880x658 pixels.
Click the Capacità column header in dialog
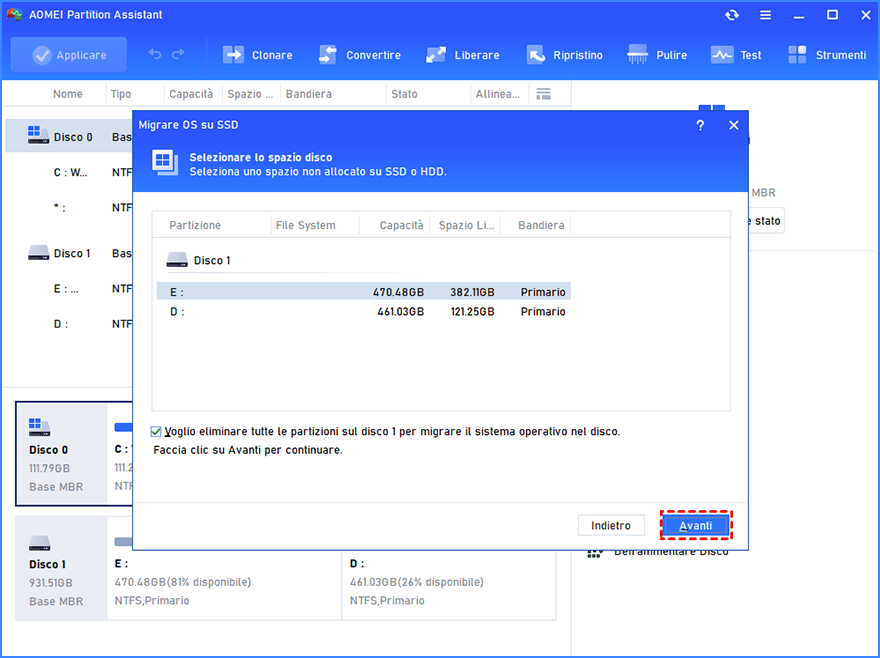[x=401, y=225]
